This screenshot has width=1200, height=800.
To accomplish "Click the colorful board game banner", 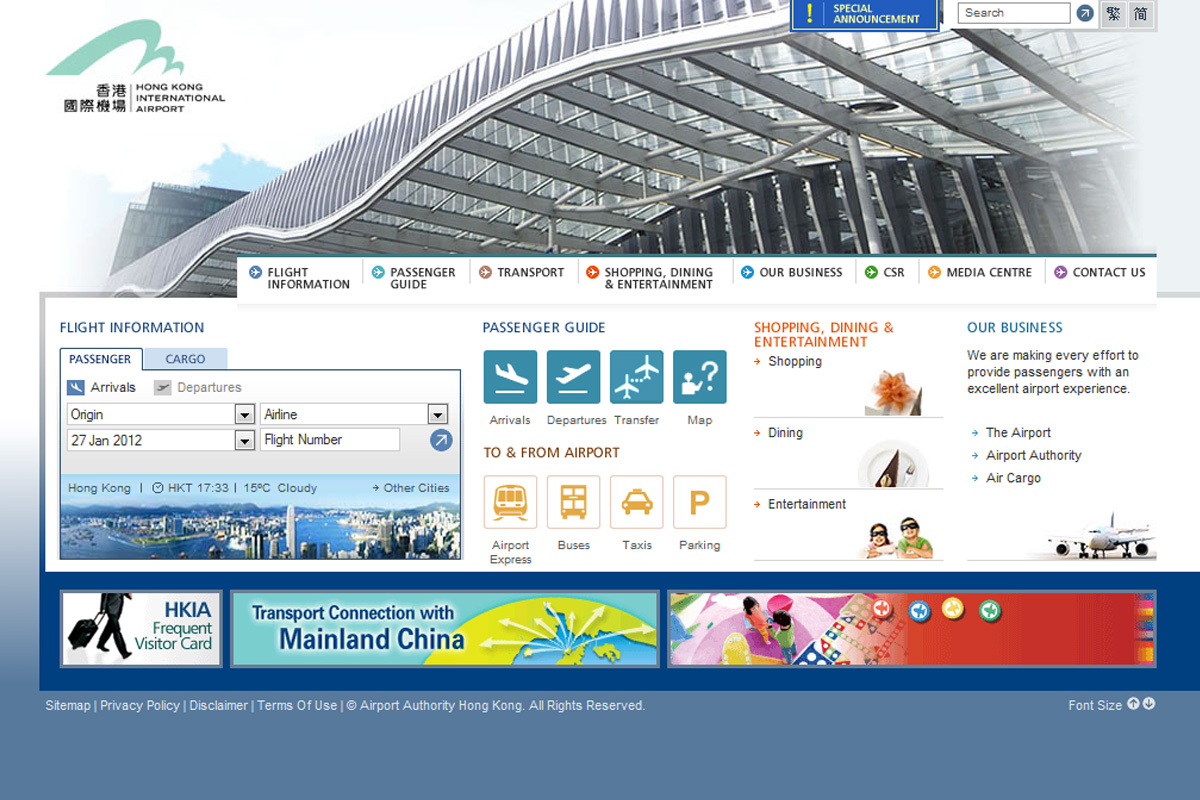I will click(912, 628).
